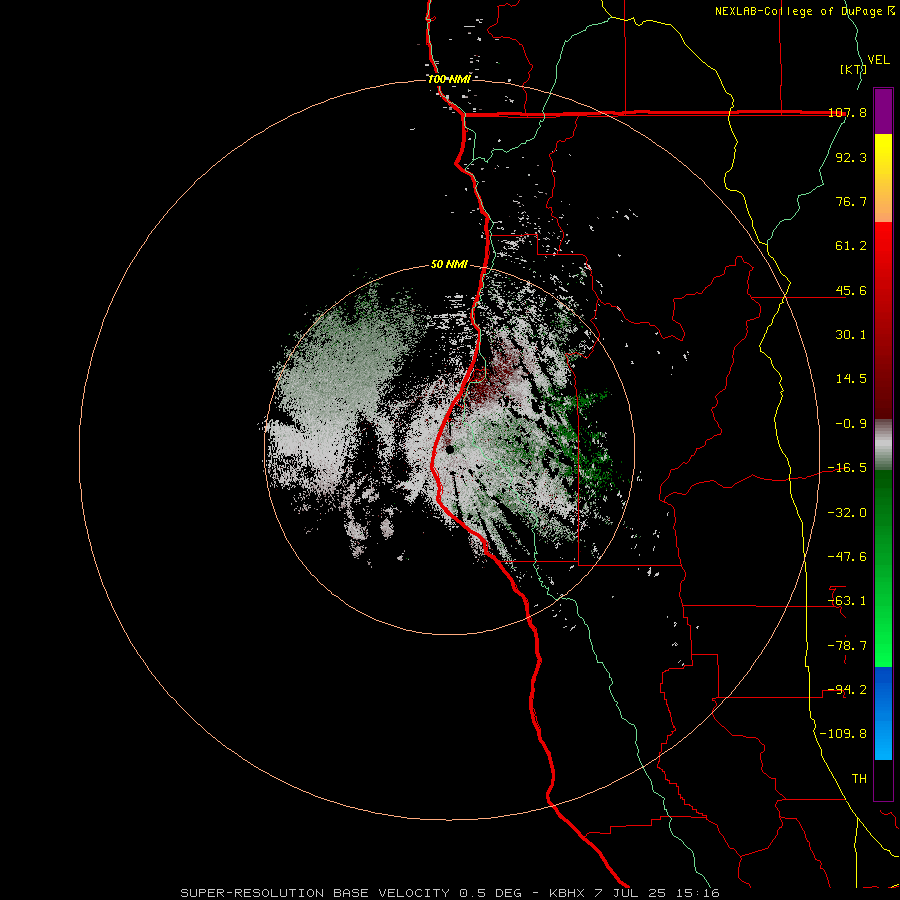
Task: Click the 30.1 legend value
Action: tap(851, 335)
